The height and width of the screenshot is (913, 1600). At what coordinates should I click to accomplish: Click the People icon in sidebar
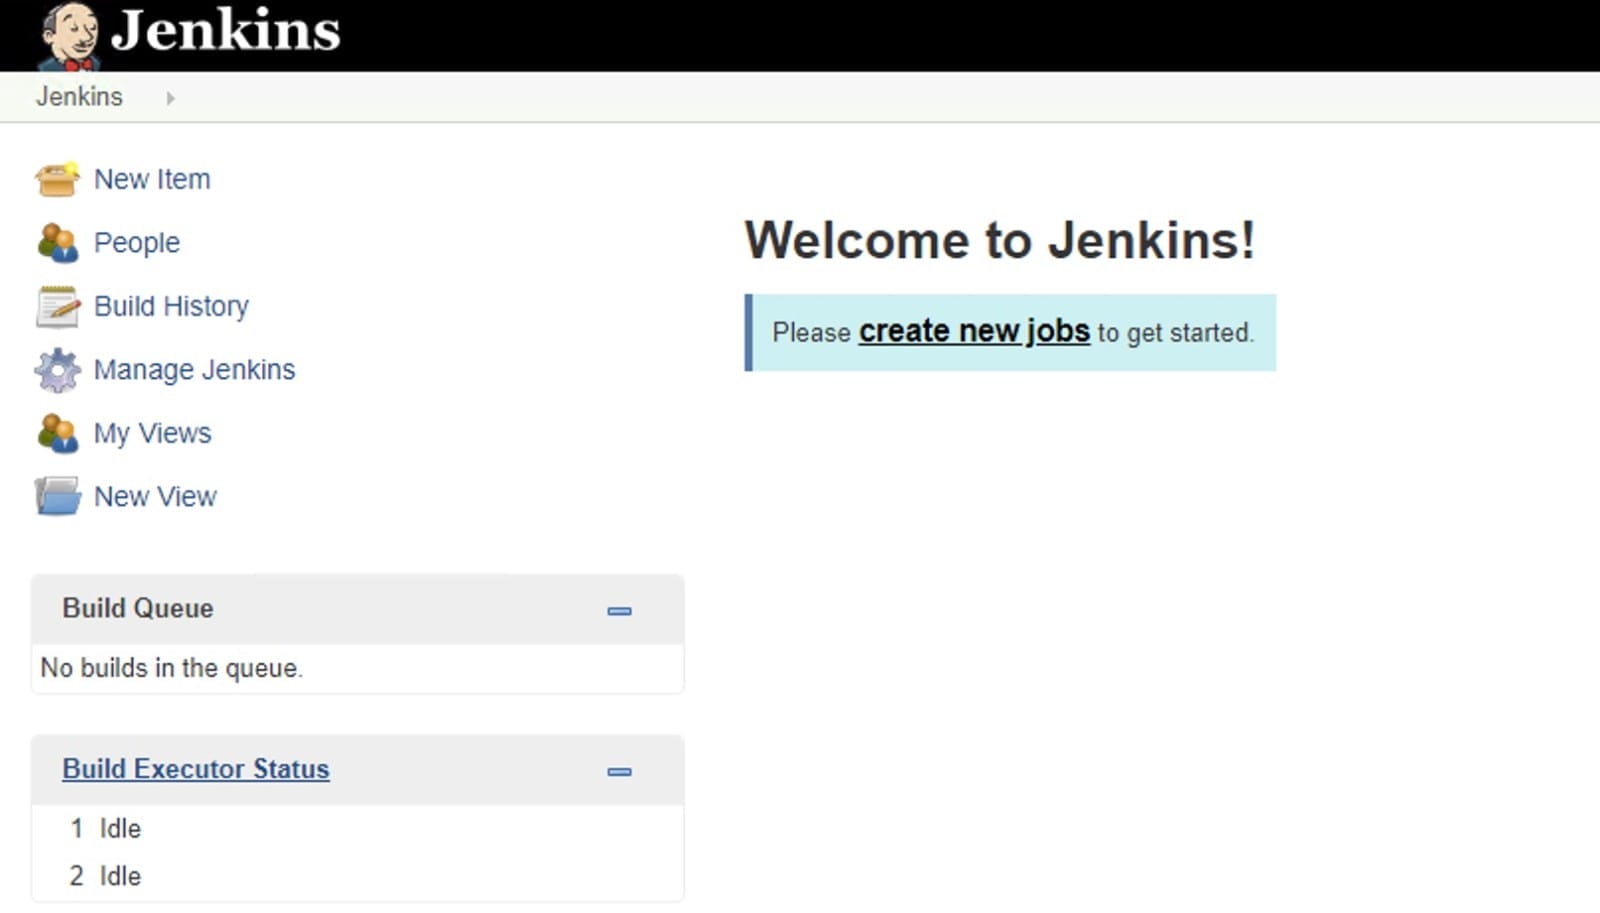pos(57,243)
